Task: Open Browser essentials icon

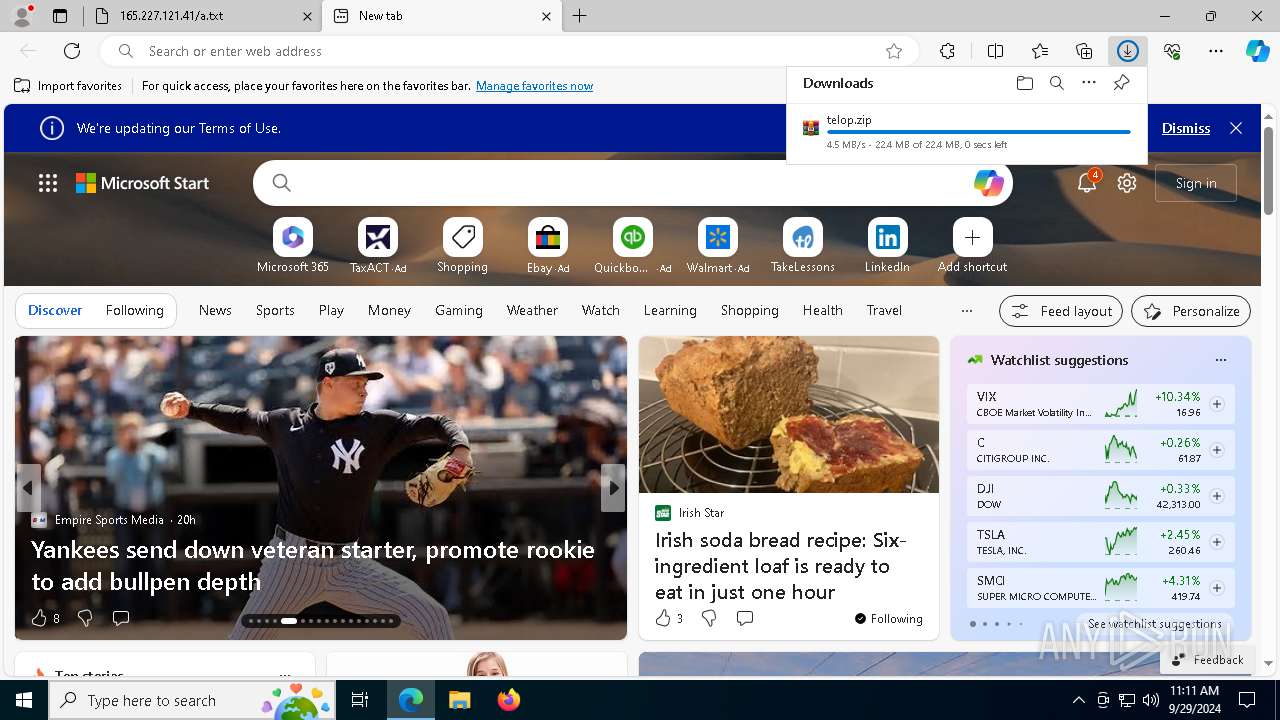Action: click(x=1172, y=51)
